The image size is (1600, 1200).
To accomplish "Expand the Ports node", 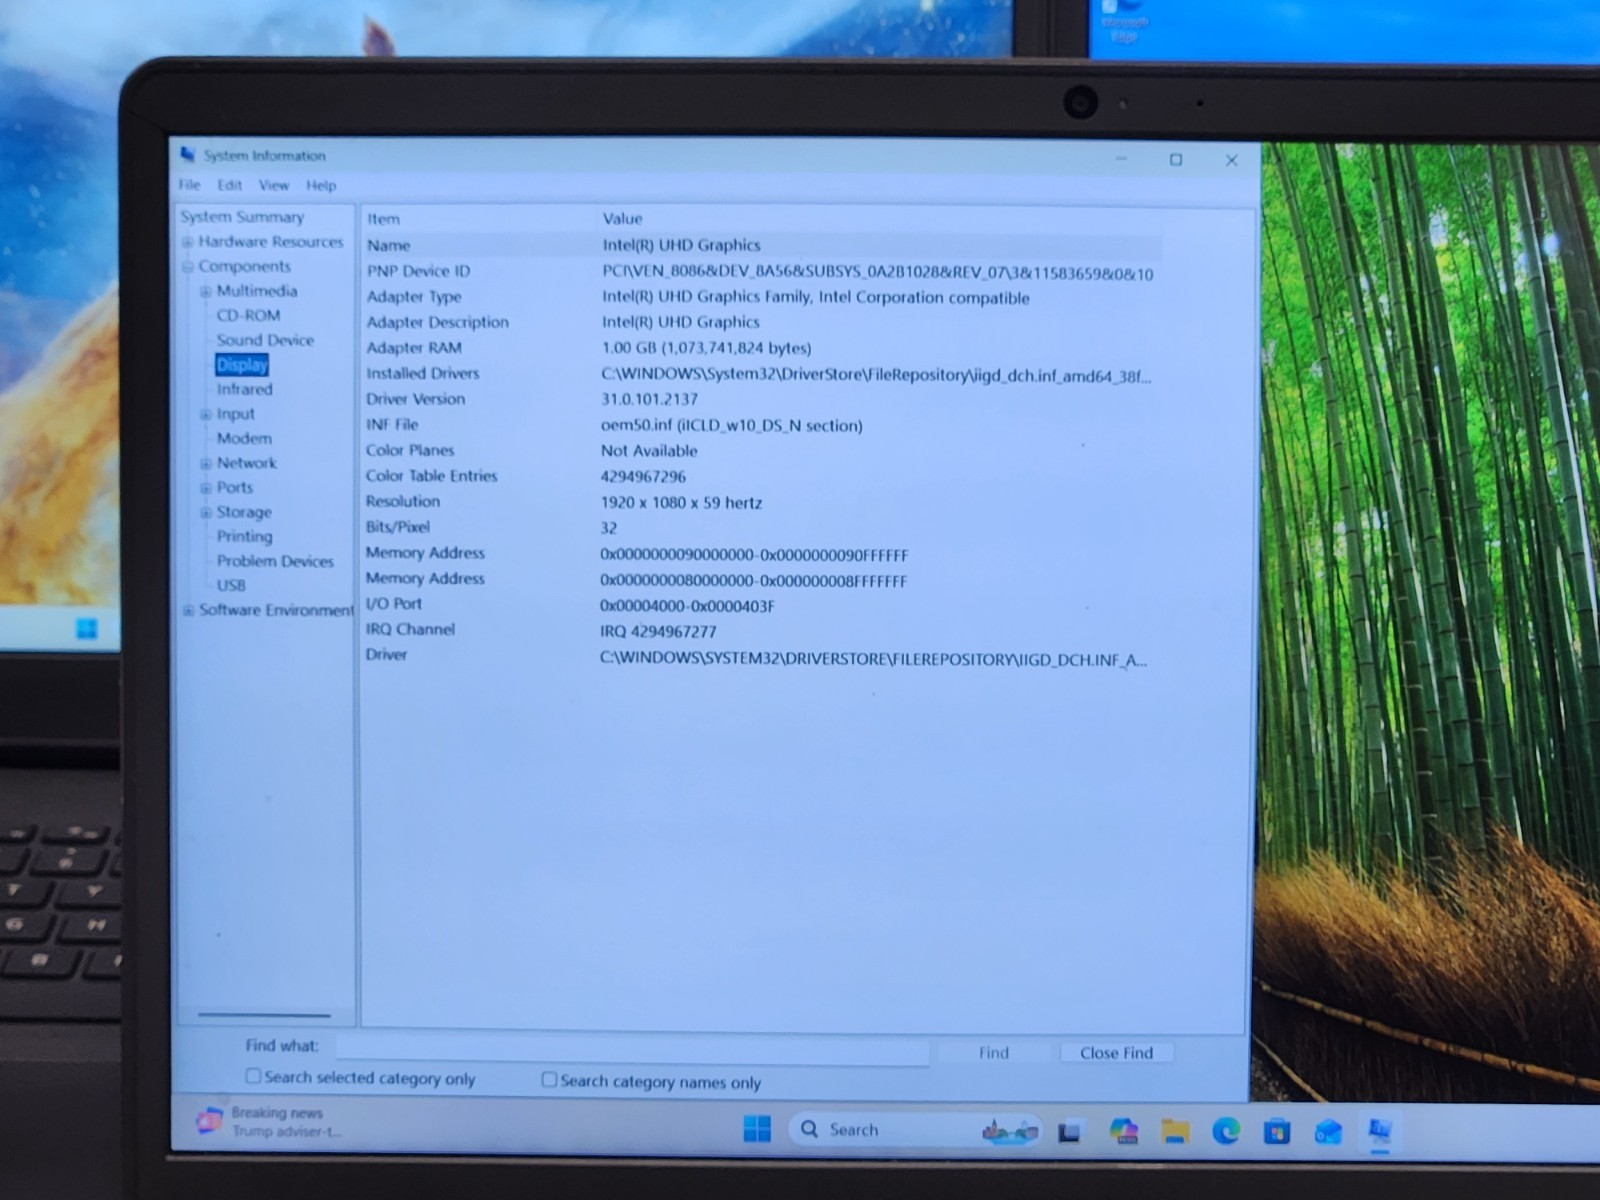I will 205,488.
